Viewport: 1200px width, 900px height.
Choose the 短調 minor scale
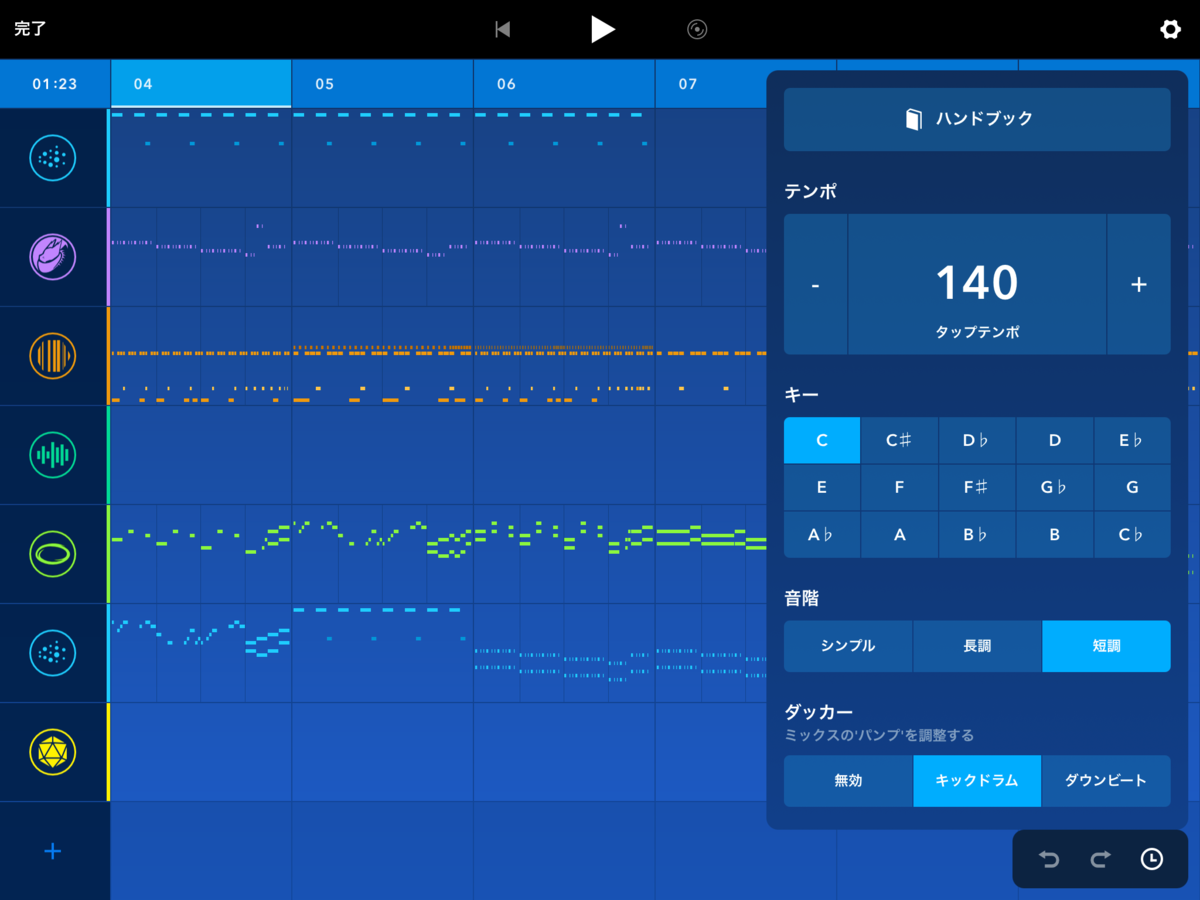click(x=1106, y=646)
